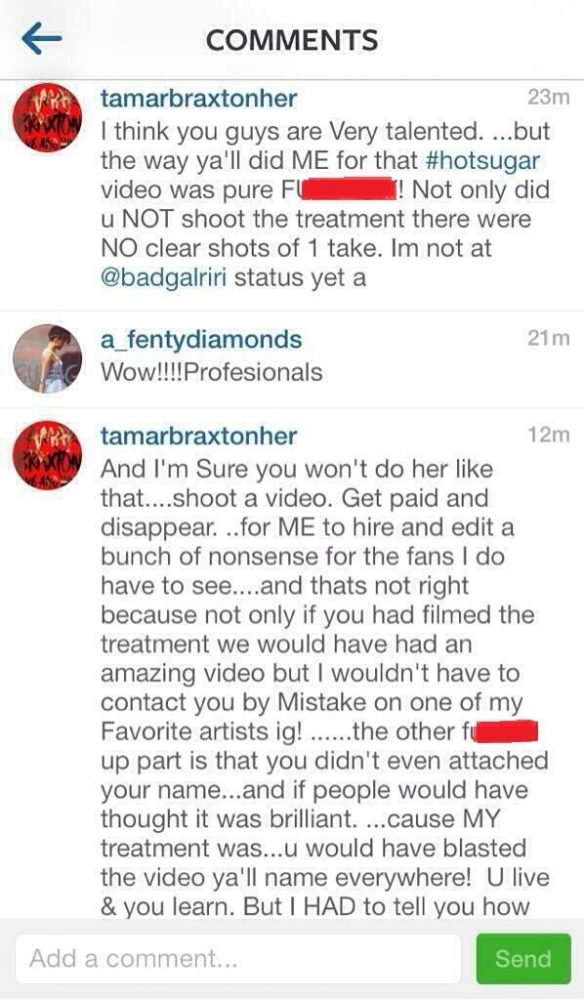Viewport: 584px width, 1000px height.
Task: Open tamarbraxtonher username on 12m comment
Action: [x=198, y=436]
